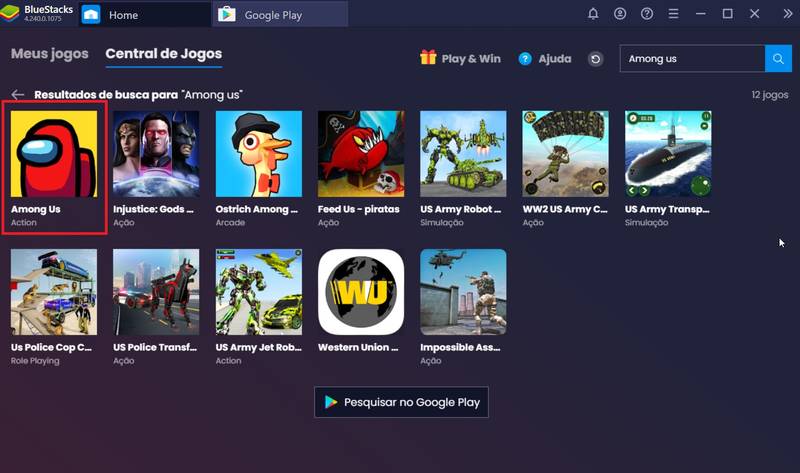Click the Ostrich Among title text
This screenshot has height=473, width=800.
tap(257, 209)
